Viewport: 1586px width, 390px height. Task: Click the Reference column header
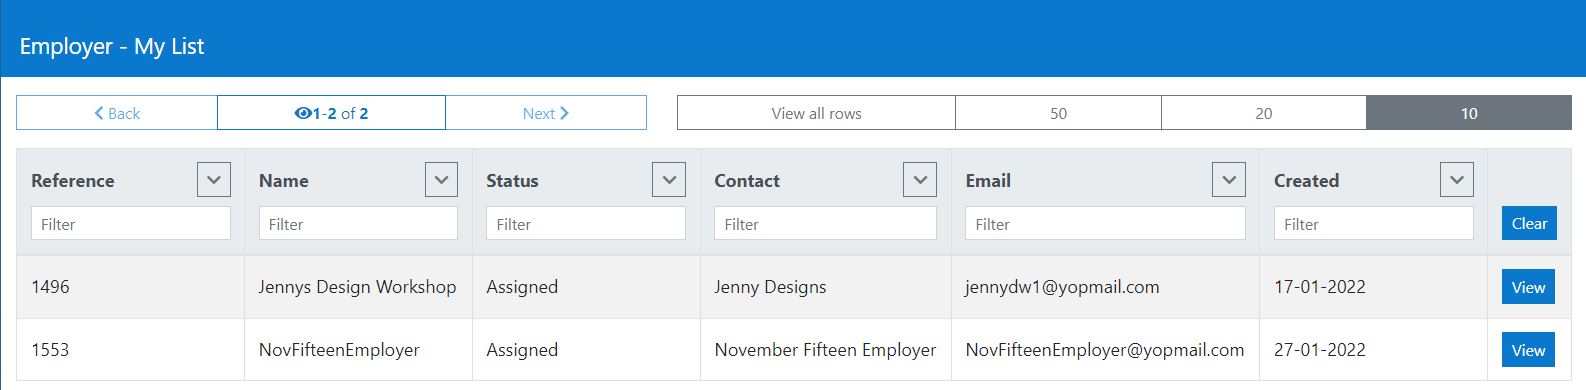tap(73, 181)
